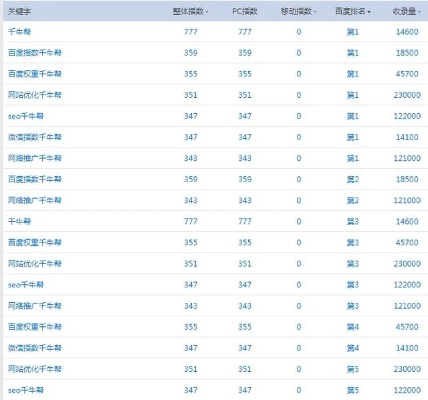Click rank 第2 beside 网络推广千牛帮

(353, 200)
